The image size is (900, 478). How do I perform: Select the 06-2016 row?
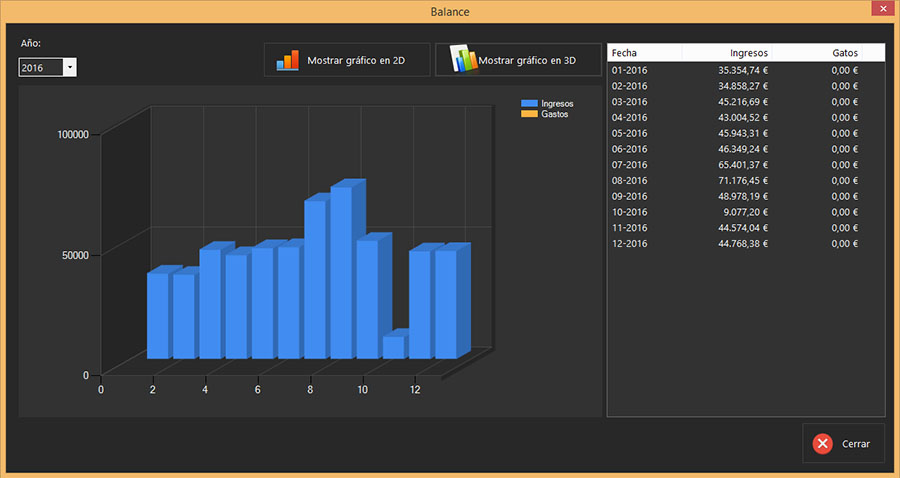pos(746,149)
